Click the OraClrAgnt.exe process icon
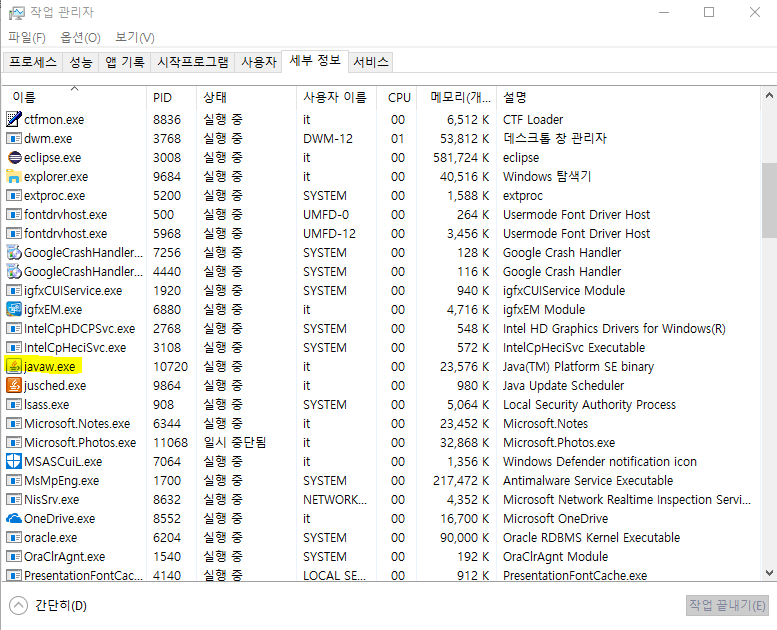This screenshot has height=630, width=777. tap(14, 556)
